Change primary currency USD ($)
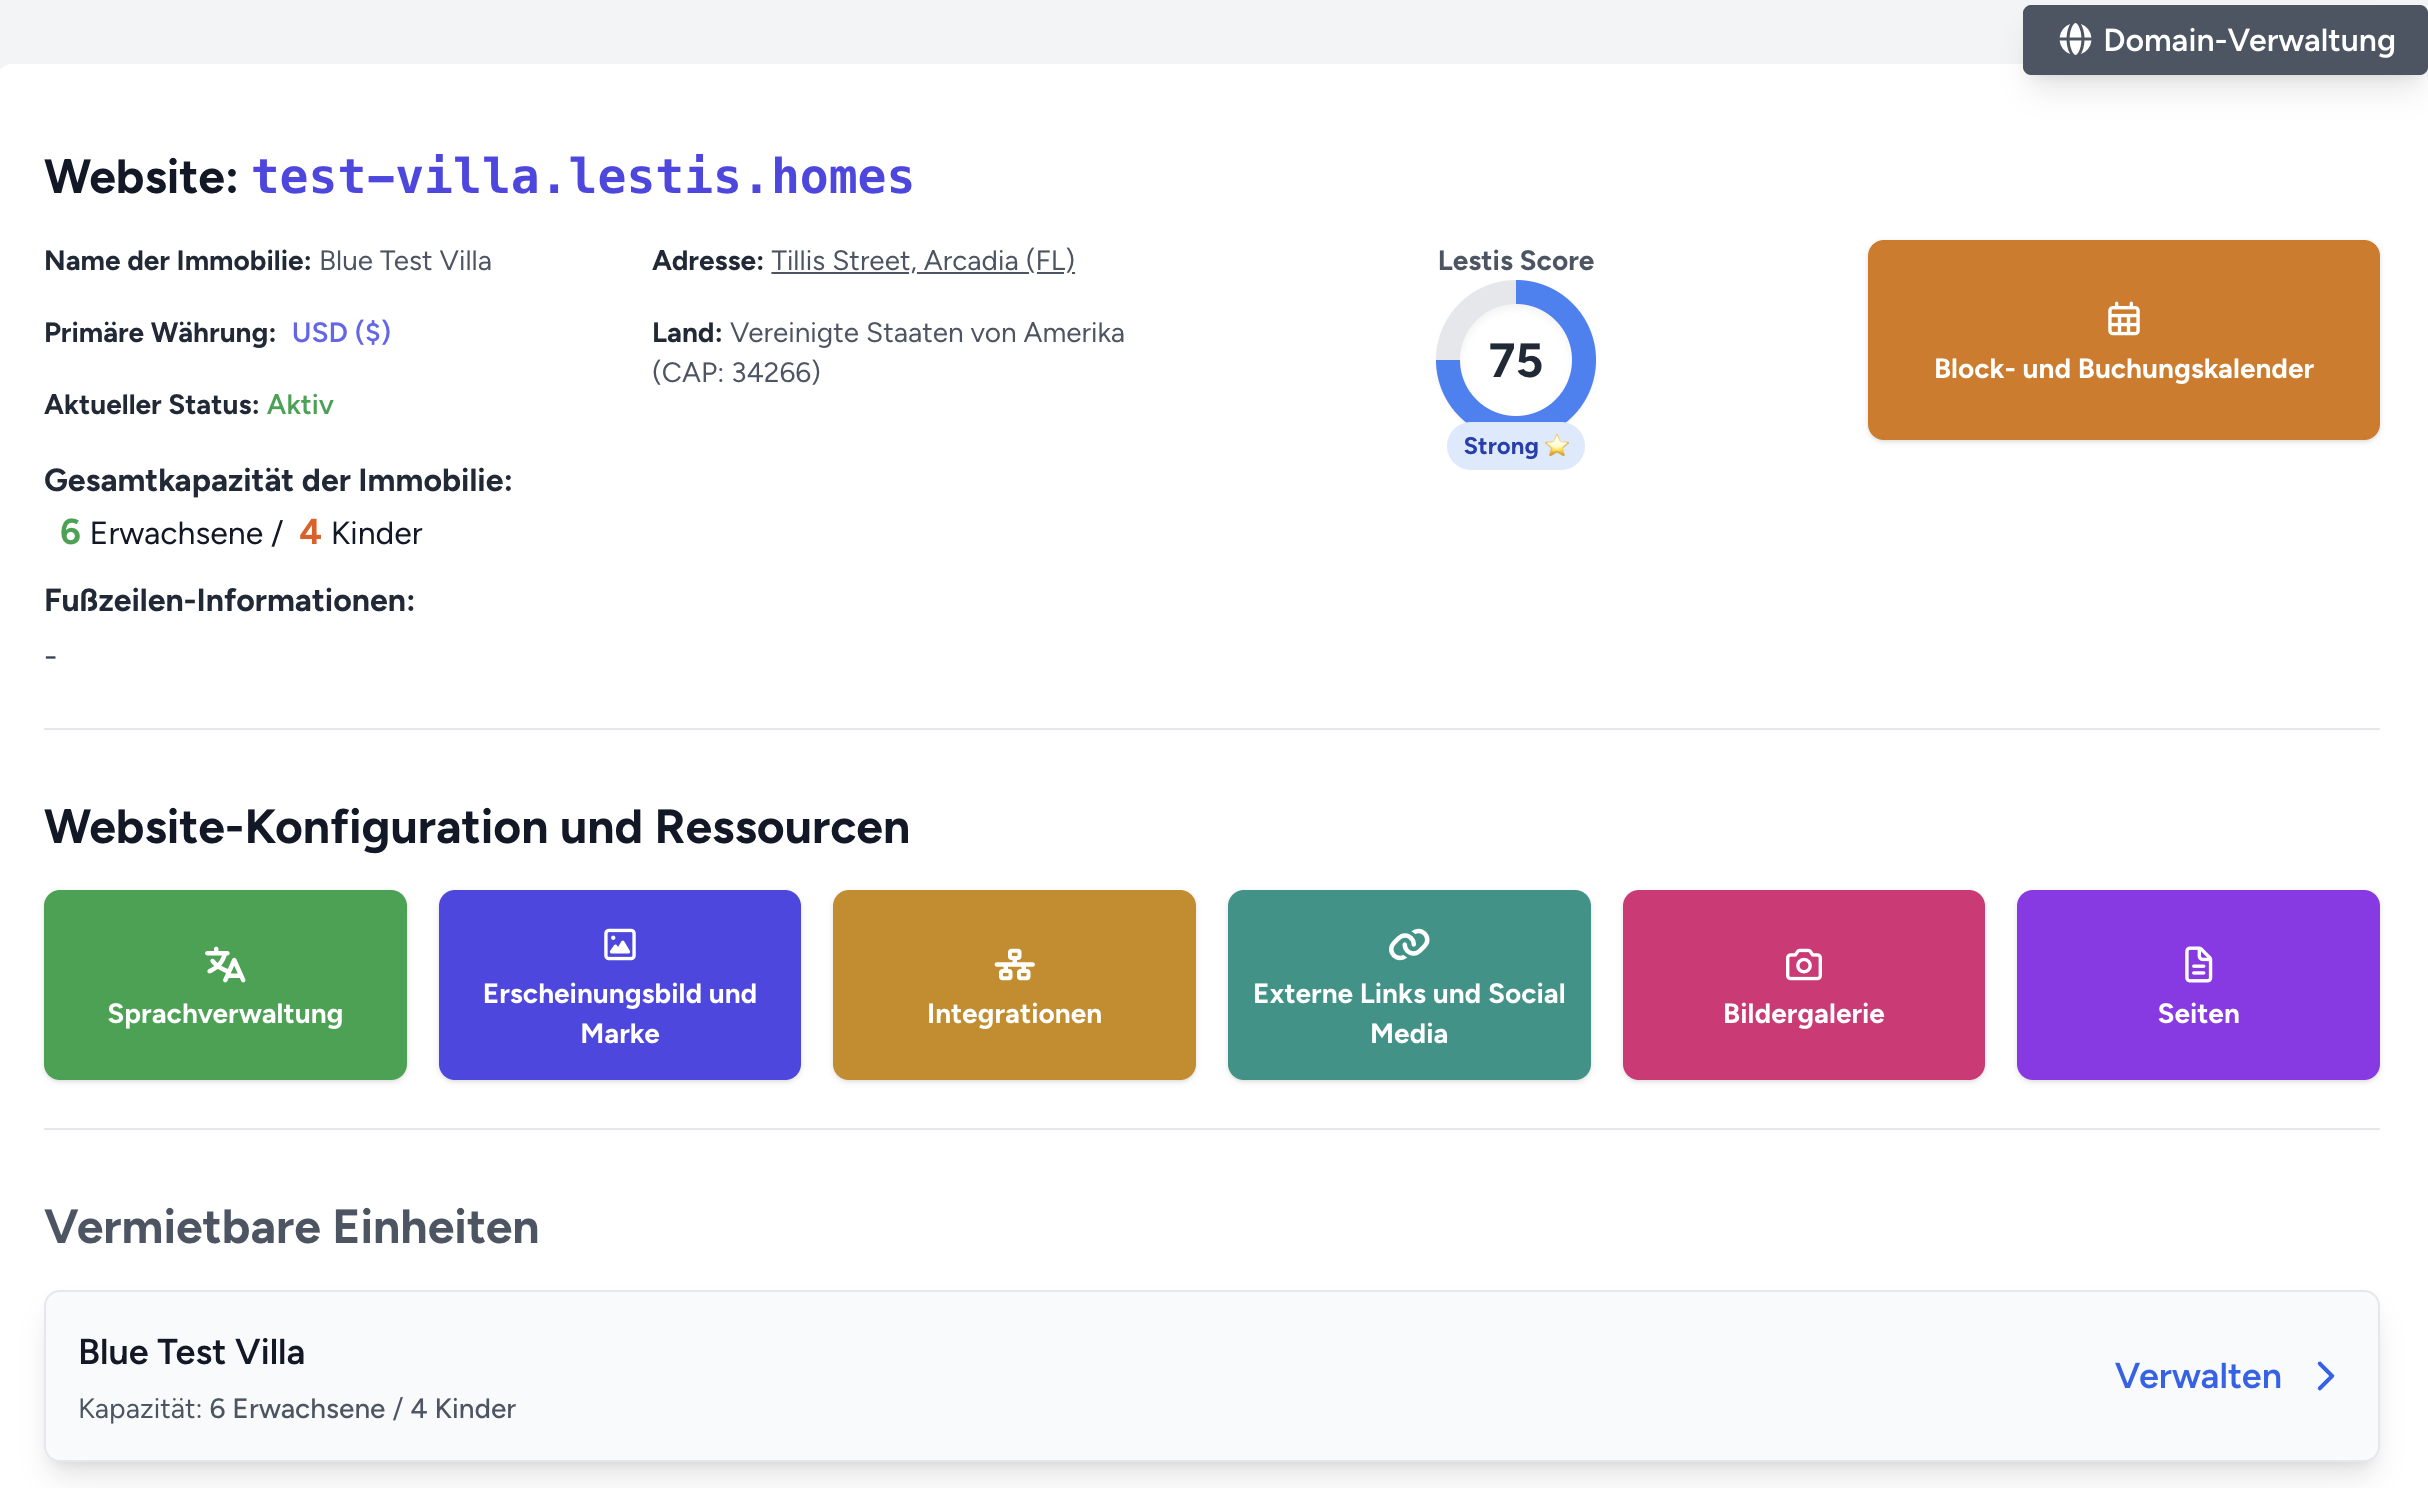The image size is (2428, 1488). pyautogui.click(x=341, y=332)
